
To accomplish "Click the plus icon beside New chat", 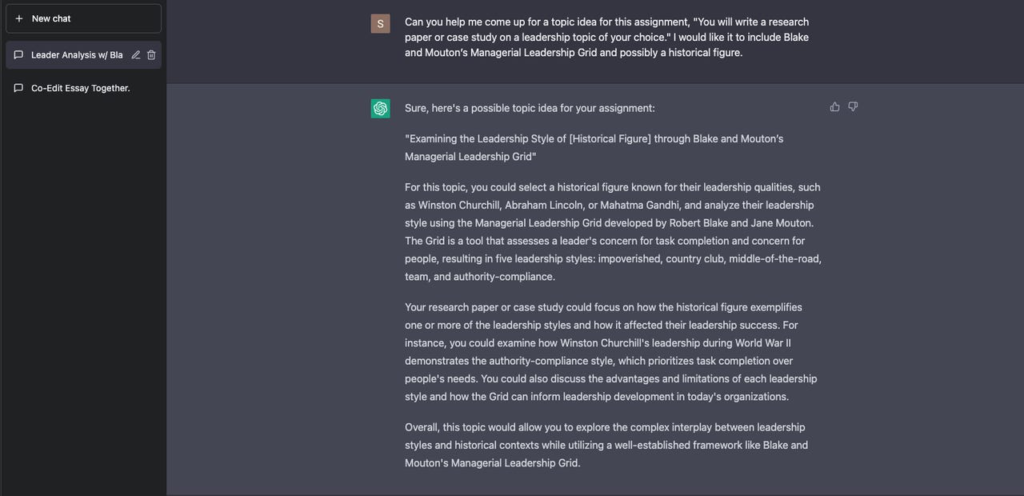I will (x=19, y=18).
